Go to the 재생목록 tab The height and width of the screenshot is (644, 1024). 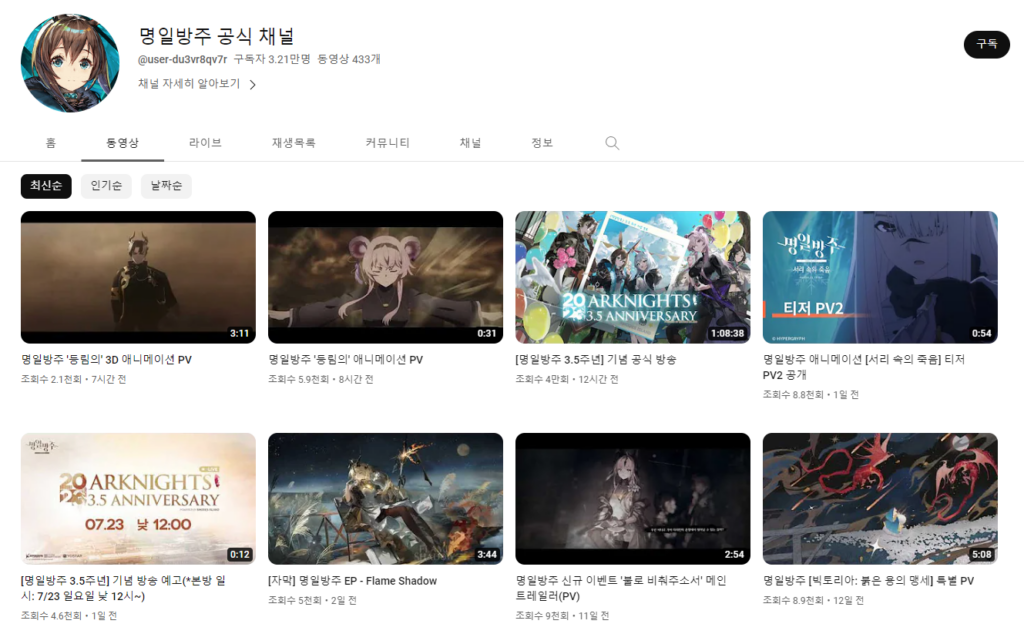(293, 143)
